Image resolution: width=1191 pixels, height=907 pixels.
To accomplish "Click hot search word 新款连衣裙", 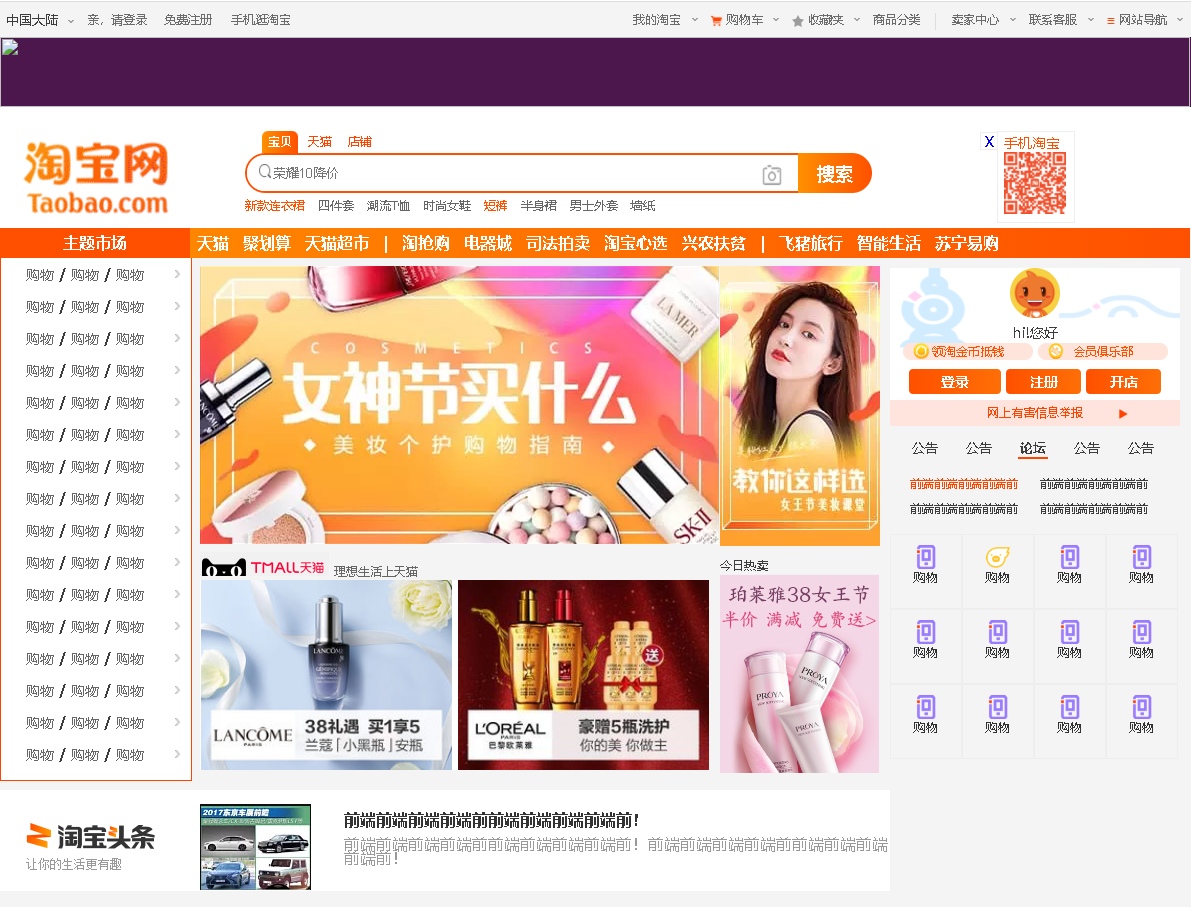I will 274,206.
